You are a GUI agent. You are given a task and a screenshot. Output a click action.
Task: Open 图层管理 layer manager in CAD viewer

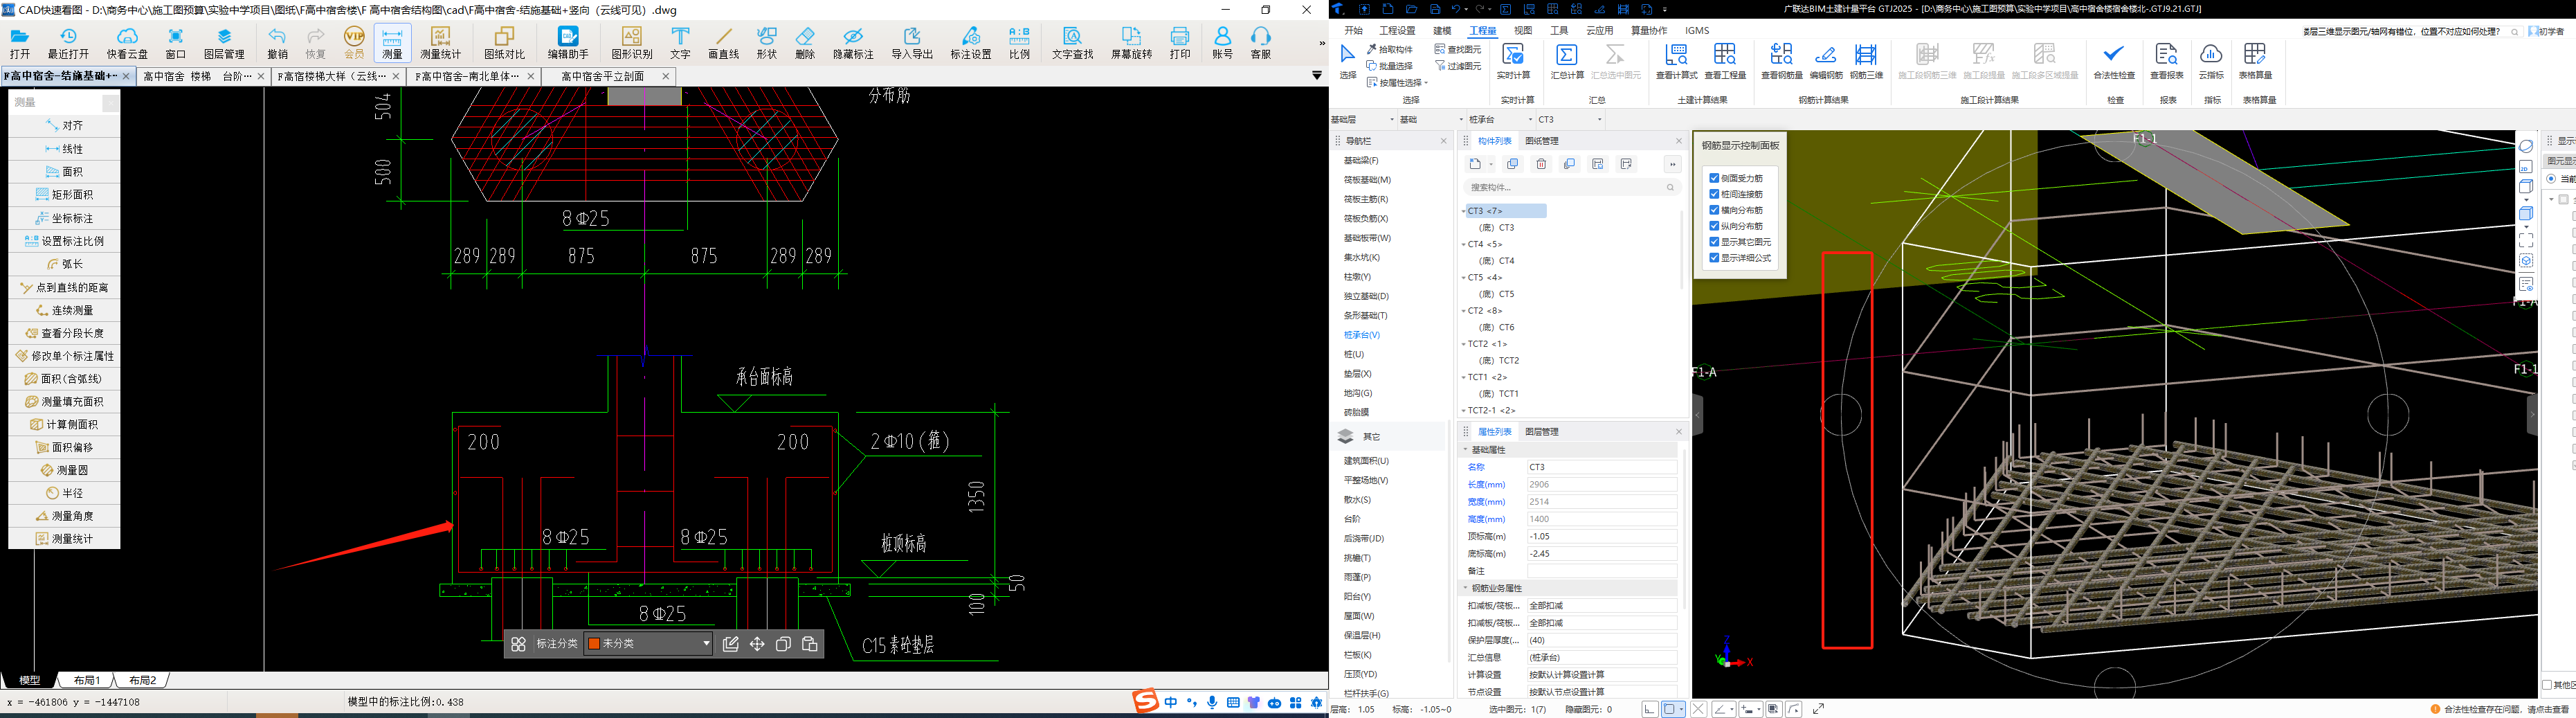224,43
